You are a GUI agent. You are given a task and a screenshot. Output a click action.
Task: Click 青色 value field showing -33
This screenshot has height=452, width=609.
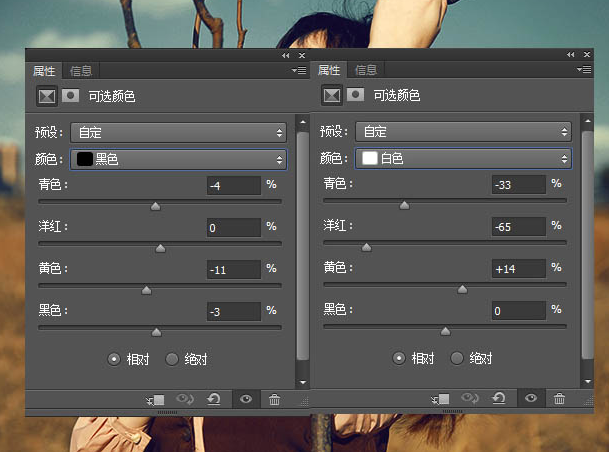(519, 184)
